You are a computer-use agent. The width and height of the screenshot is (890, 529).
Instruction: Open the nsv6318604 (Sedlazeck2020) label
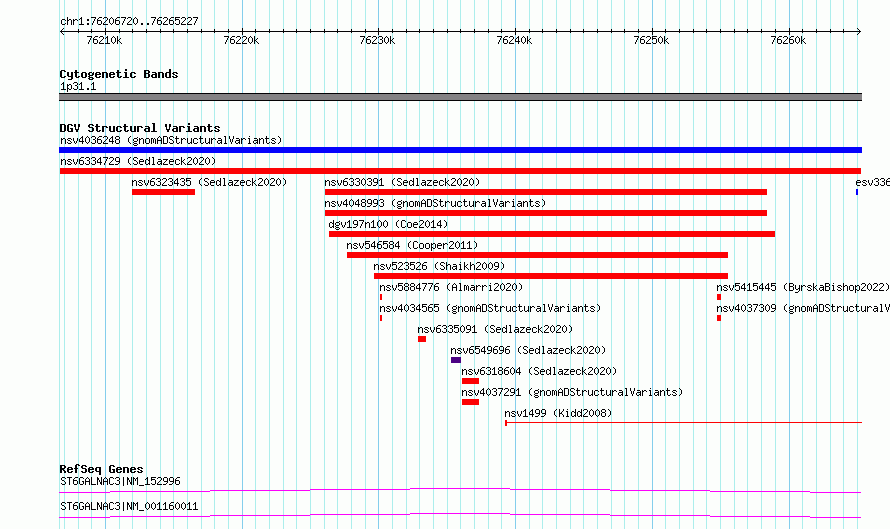point(539,371)
